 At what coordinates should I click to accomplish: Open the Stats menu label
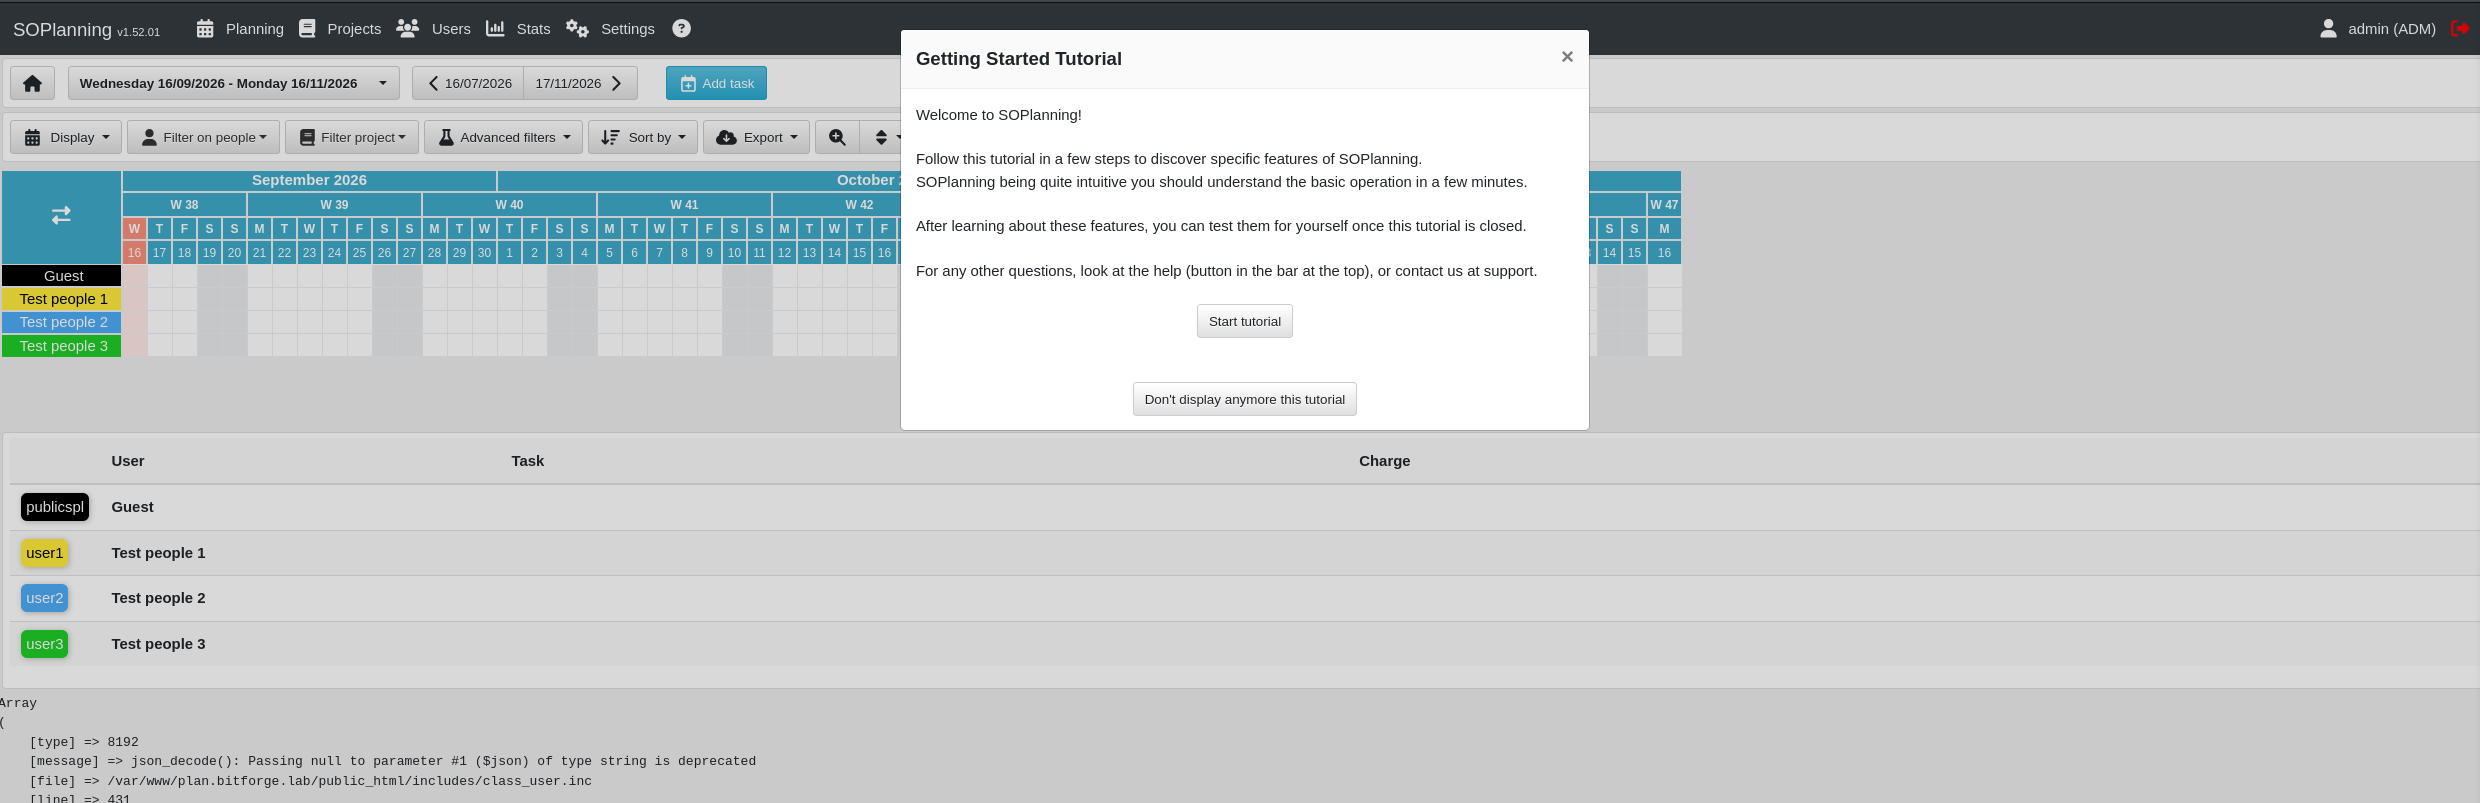tap(534, 29)
